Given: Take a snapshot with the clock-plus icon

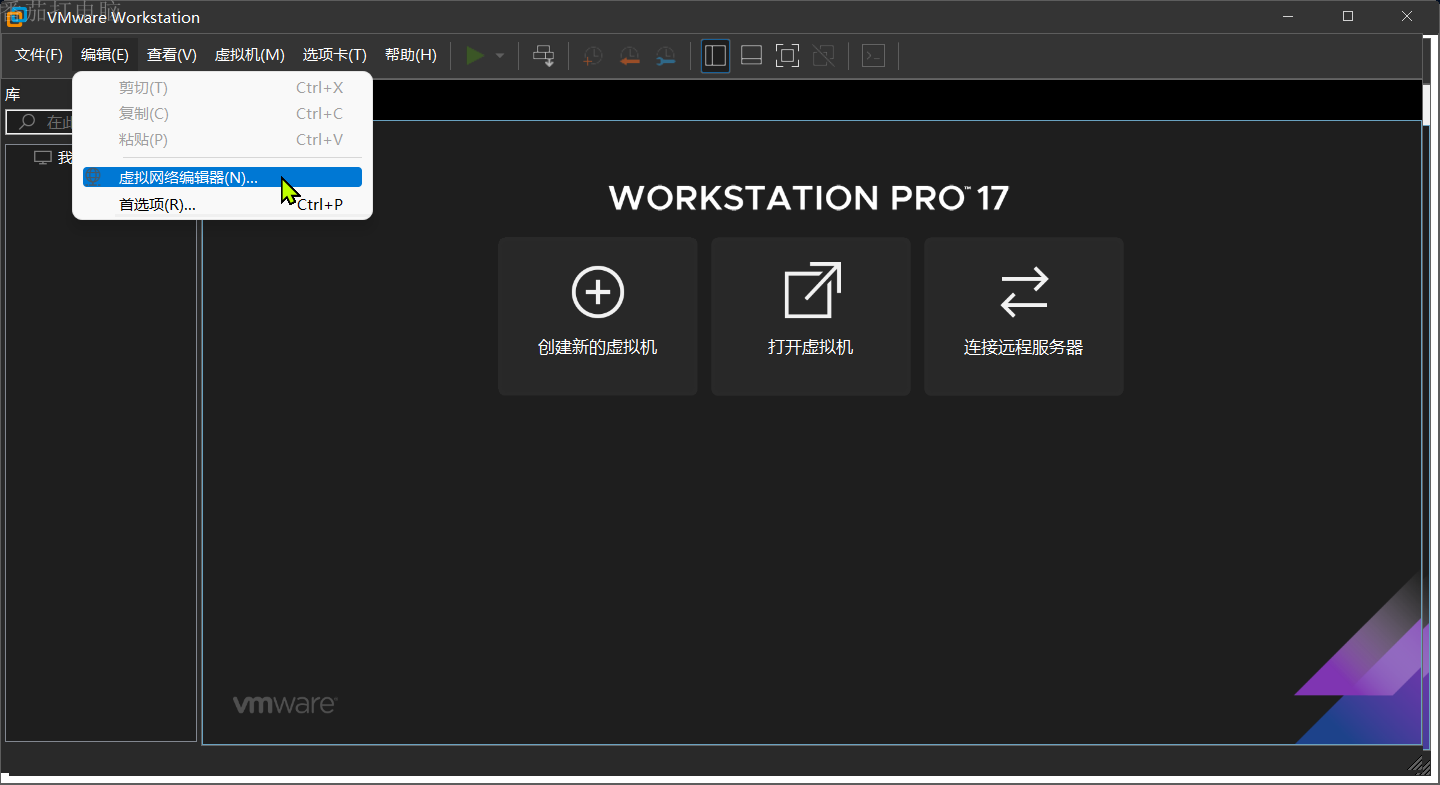Looking at the screenshot, I should (x=593, y=56).
